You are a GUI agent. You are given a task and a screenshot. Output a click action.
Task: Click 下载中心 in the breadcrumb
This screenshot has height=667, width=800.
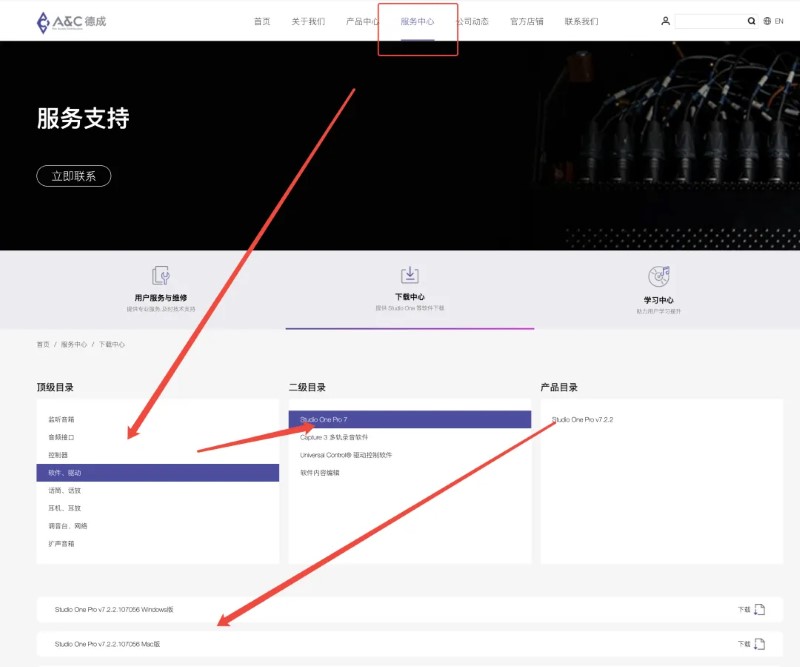(x=112, y=344)
